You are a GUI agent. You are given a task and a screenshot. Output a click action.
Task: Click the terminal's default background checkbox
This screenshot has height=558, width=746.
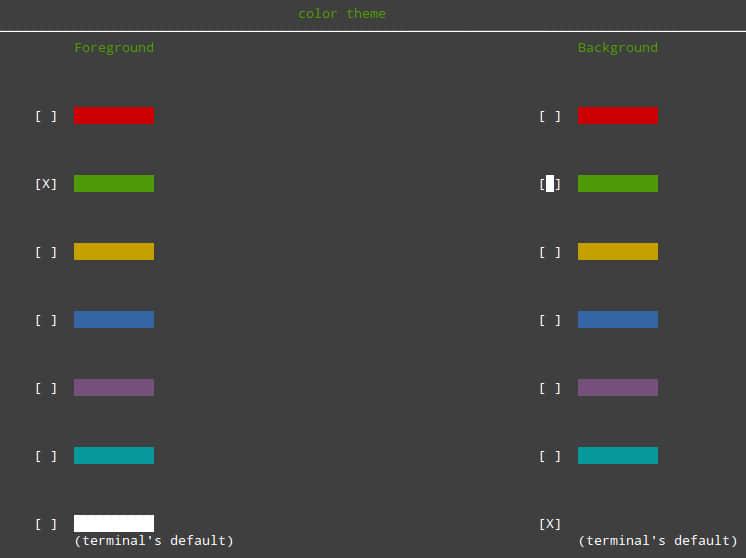click(550, 524)
